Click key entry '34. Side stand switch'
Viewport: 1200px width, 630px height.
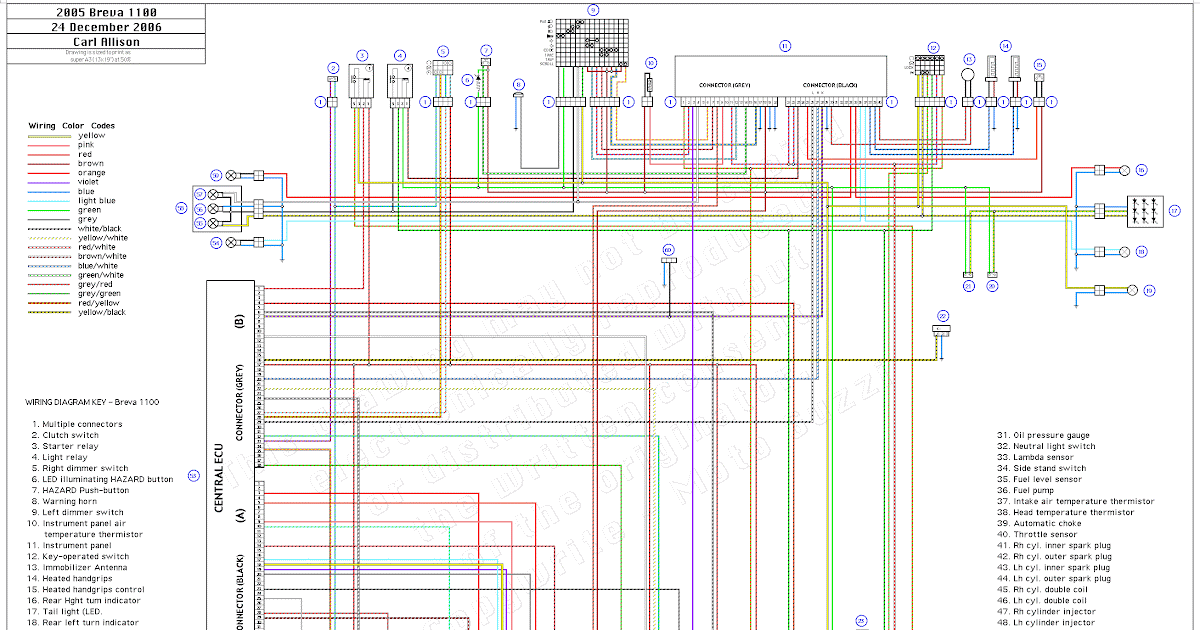pos(1041,468)
